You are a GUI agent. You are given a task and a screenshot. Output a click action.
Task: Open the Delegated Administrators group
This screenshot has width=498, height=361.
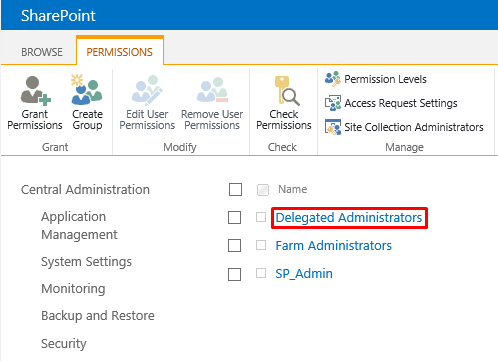pos(349,218)
